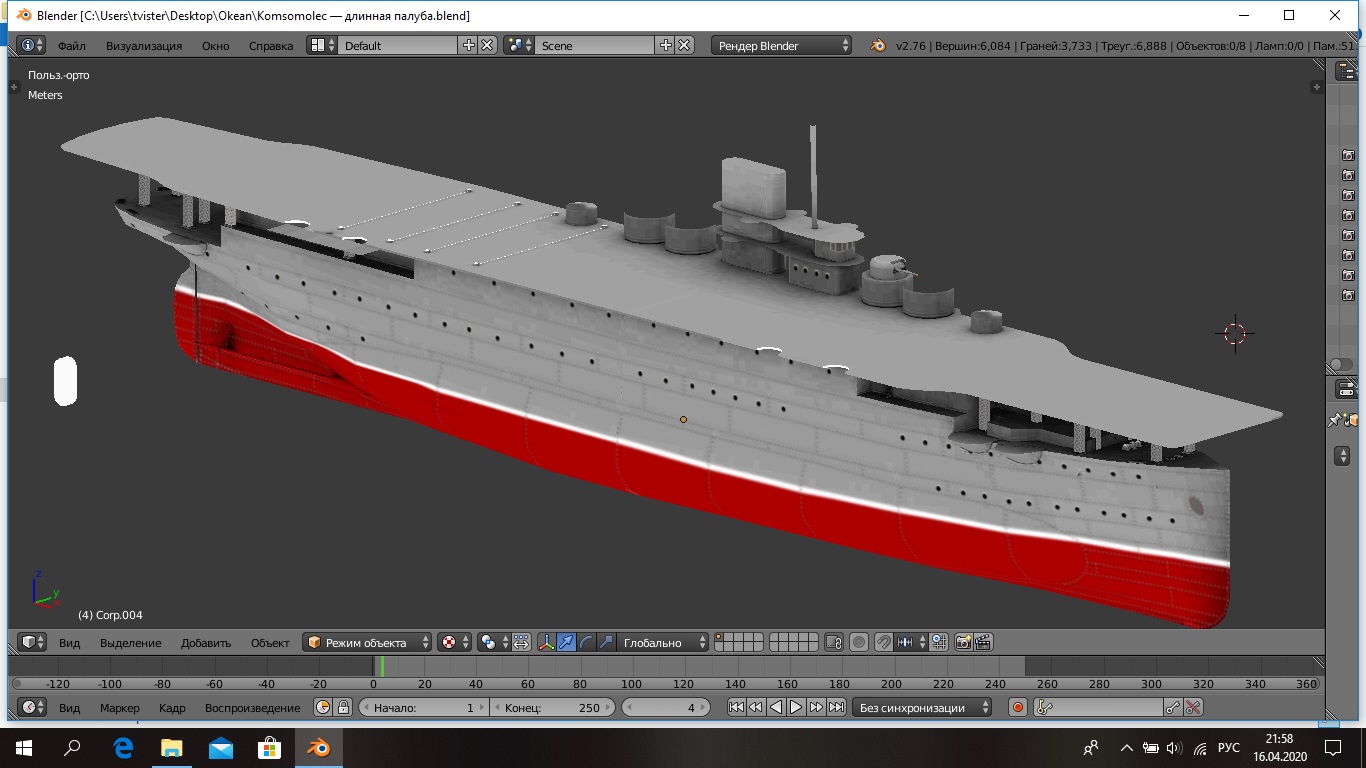Click the insert keyframe key icon
1366x768 pixels.
pos(1173,707)
